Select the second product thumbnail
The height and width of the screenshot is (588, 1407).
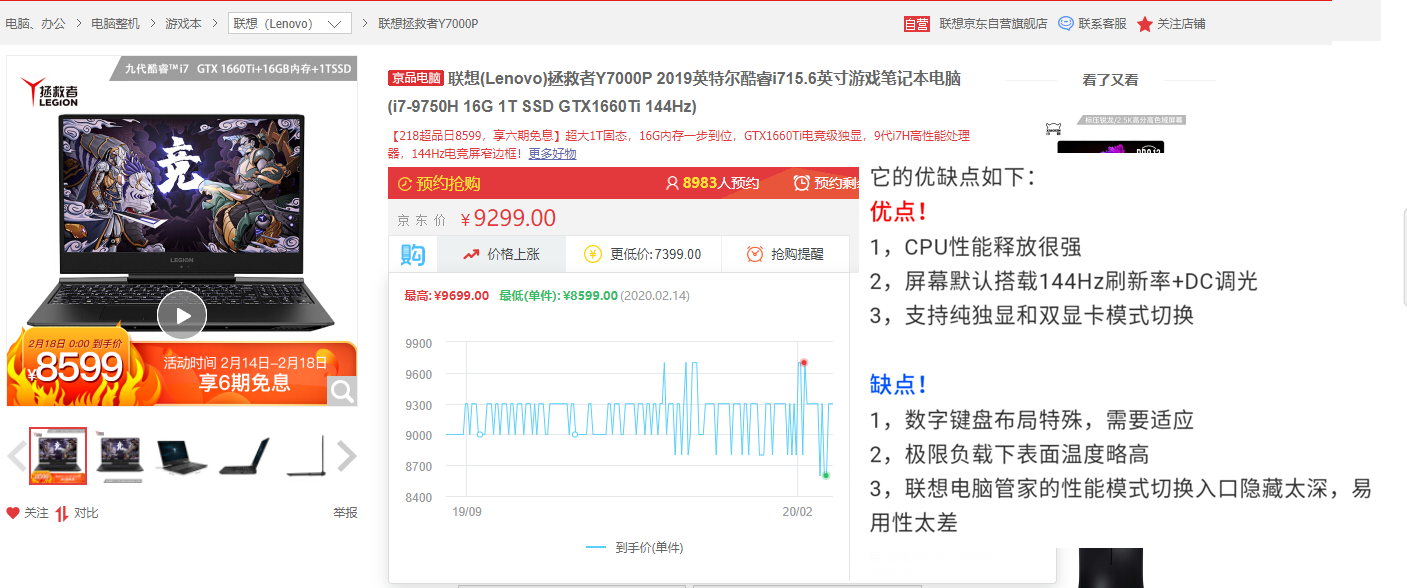[119, 455]
